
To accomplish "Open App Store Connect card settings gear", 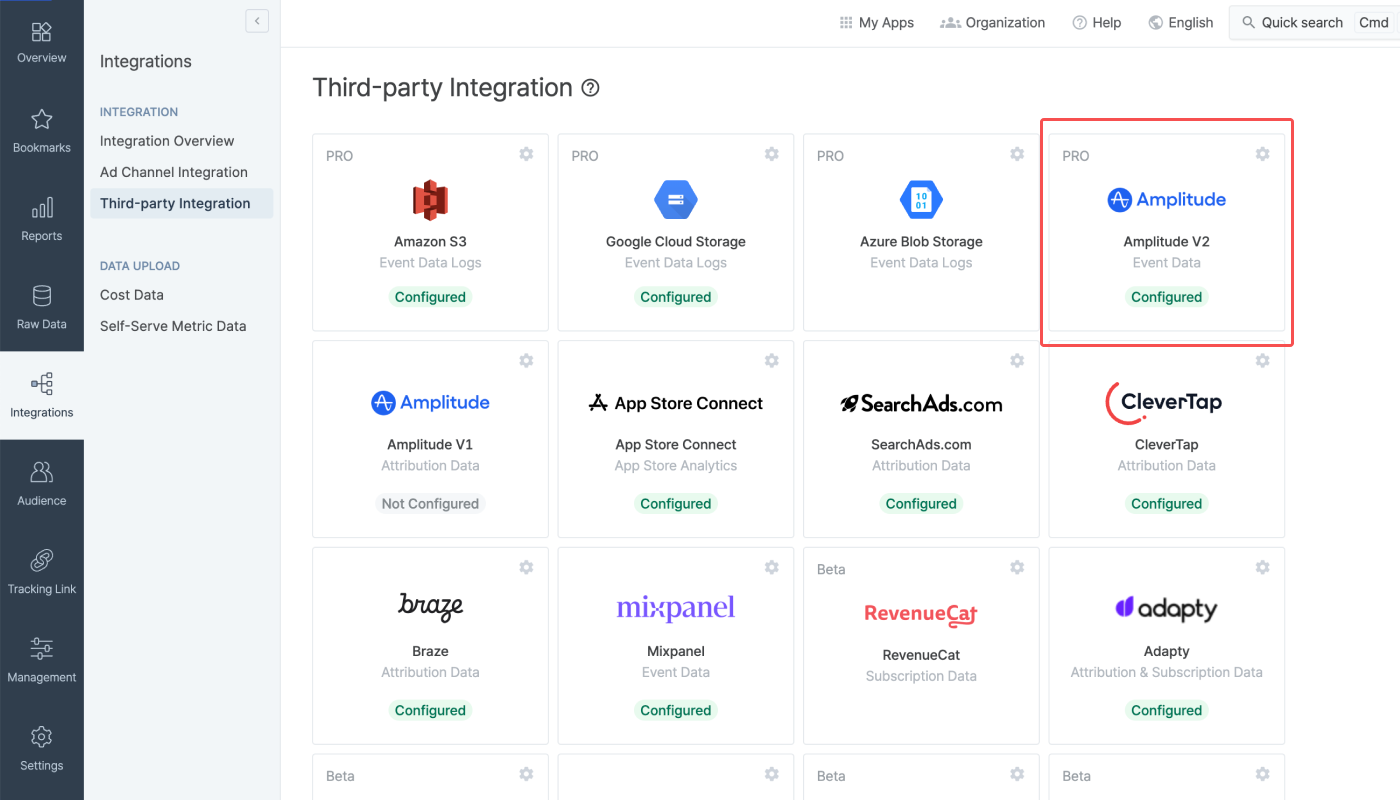I will pyautogui.click(x=772, y=361).
